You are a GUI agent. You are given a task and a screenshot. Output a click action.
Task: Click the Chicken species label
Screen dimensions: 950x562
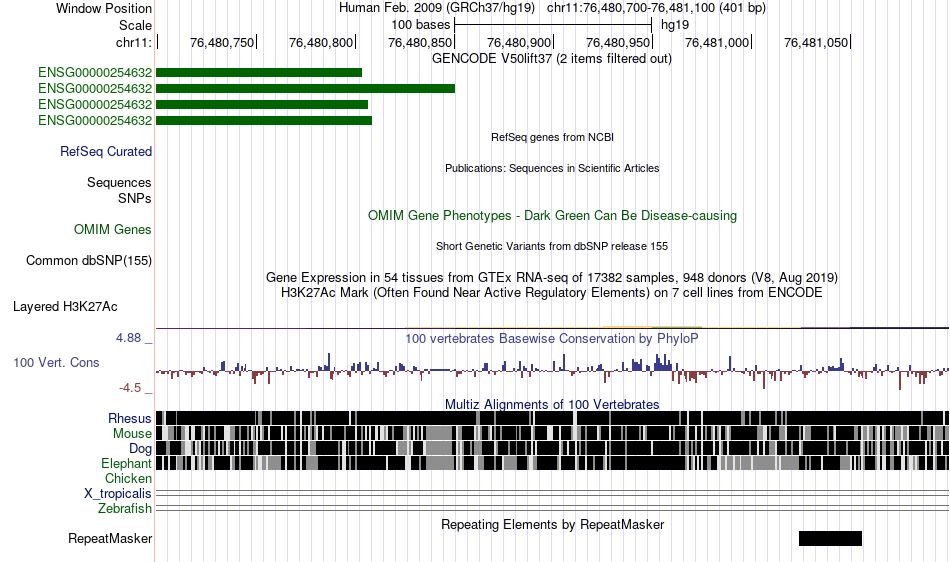[128, 478]
